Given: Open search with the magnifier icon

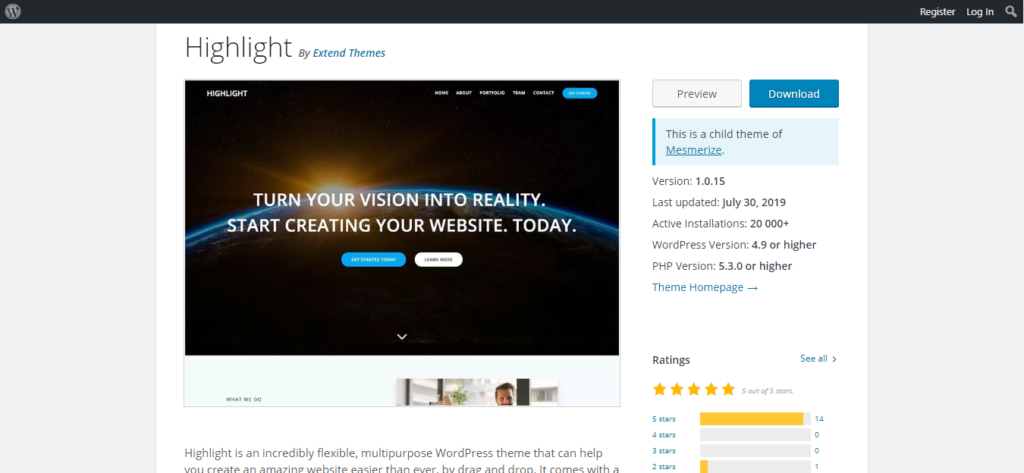Looking at the screenshot, I should pyautogui.click(x=1010, y=12).
